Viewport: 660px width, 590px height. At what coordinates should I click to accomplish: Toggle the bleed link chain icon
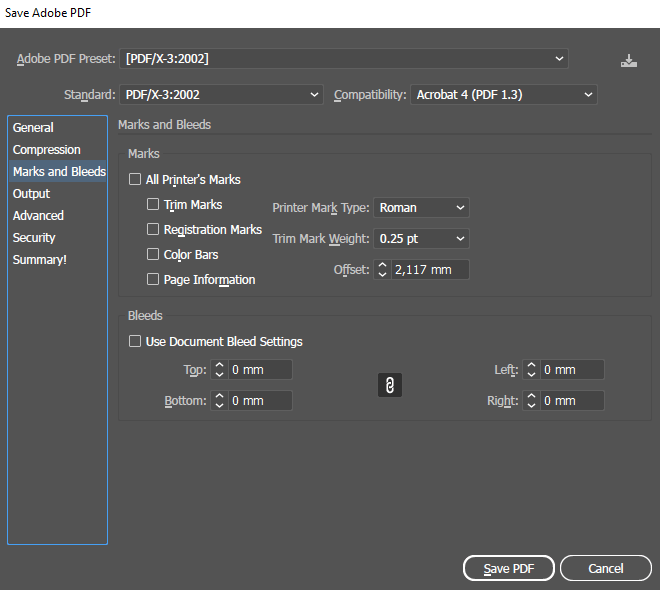390,385
